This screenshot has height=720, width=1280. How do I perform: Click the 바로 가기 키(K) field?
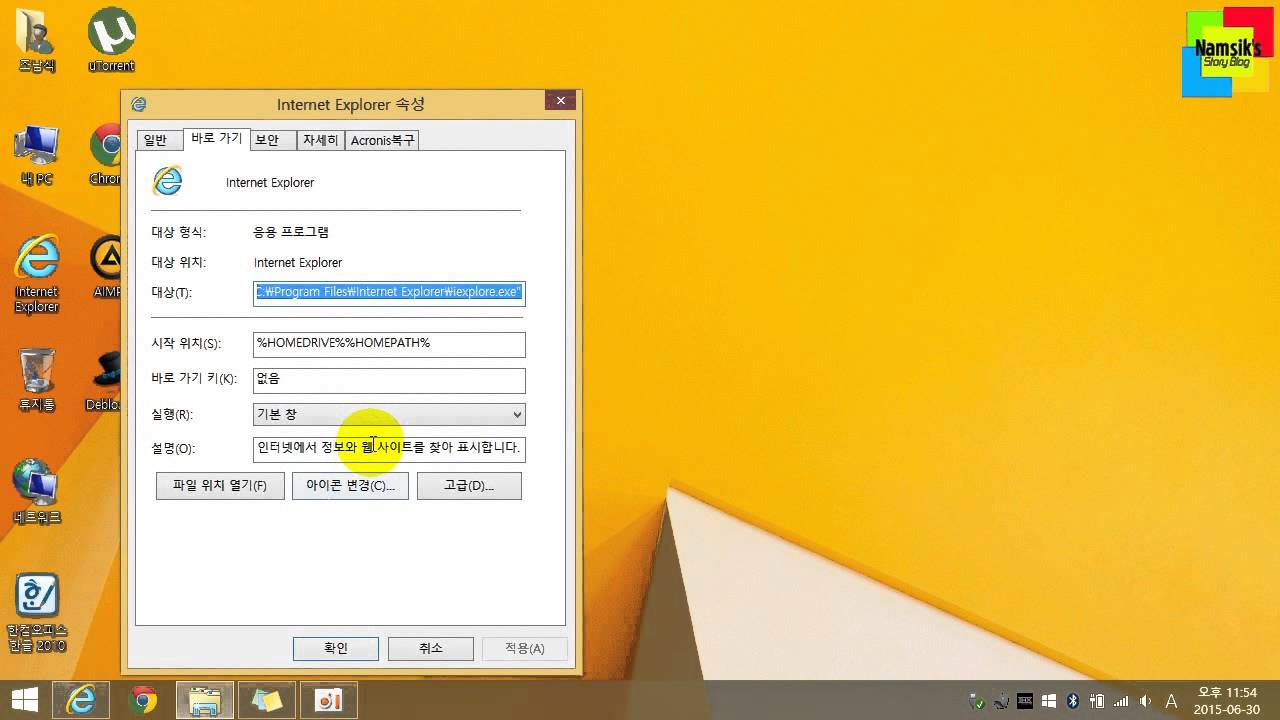(x=389, y=380)
